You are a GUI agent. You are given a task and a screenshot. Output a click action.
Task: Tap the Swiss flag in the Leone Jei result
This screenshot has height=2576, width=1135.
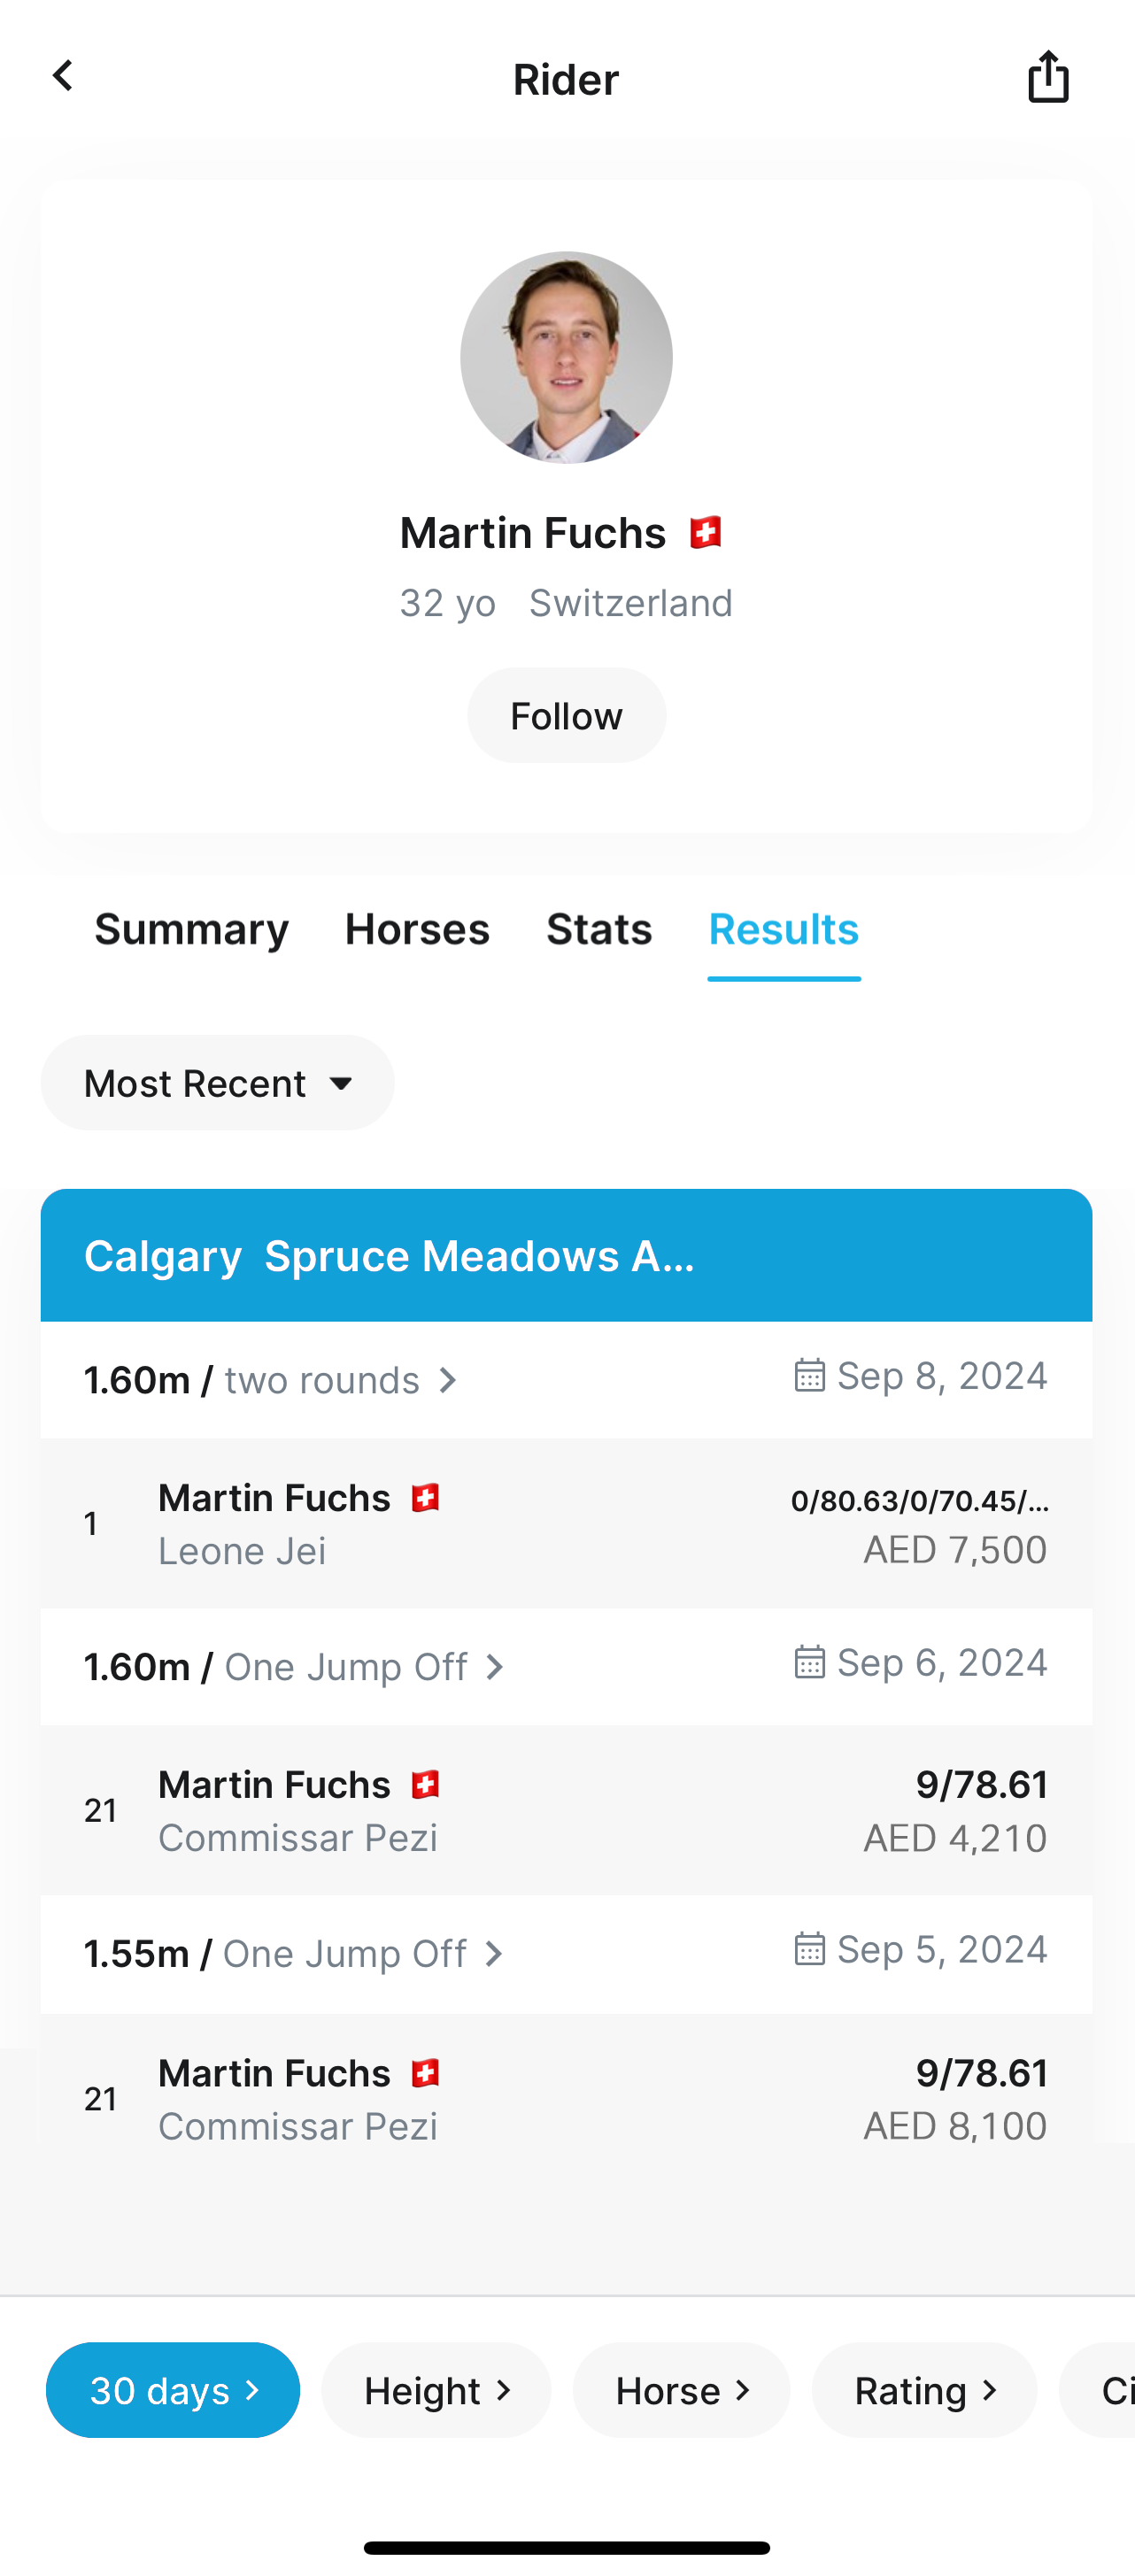pos(426,1497)
